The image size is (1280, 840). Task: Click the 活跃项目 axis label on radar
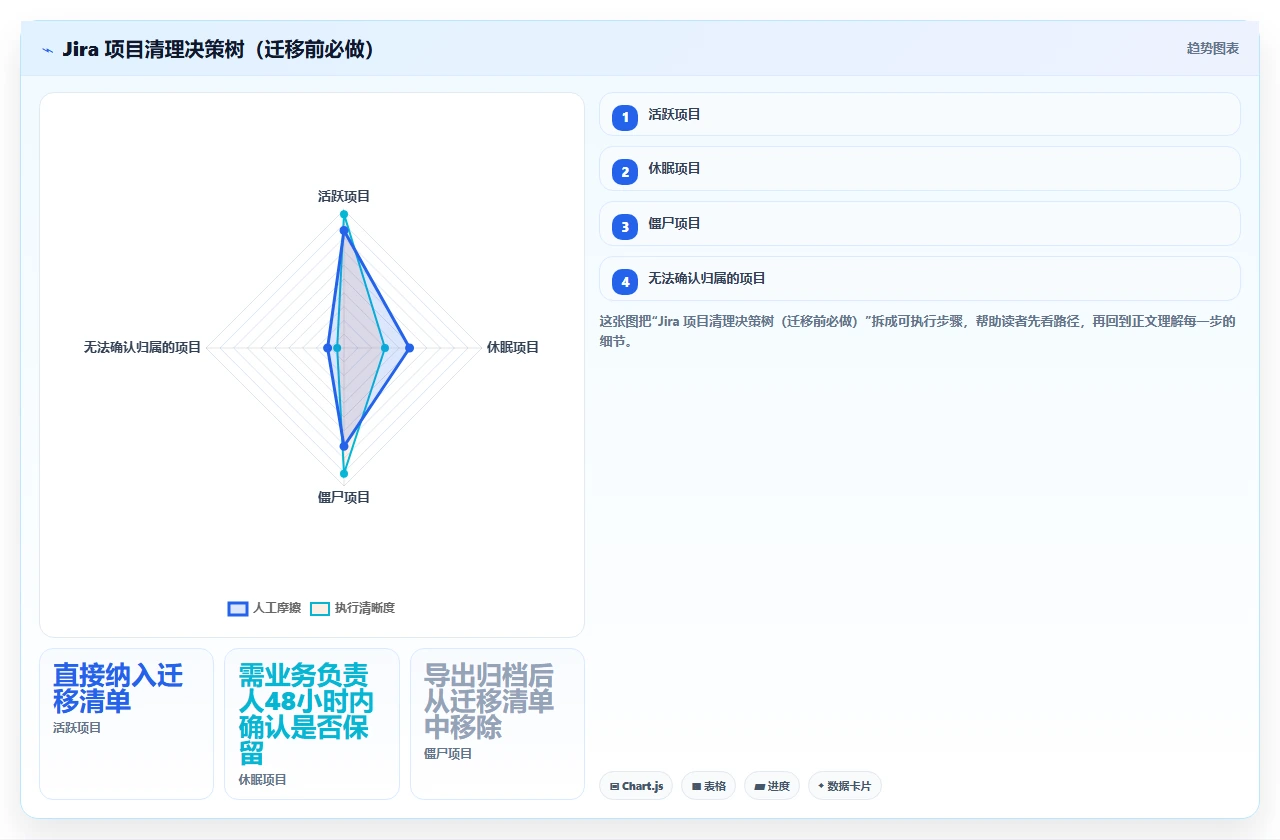[344, 196]
